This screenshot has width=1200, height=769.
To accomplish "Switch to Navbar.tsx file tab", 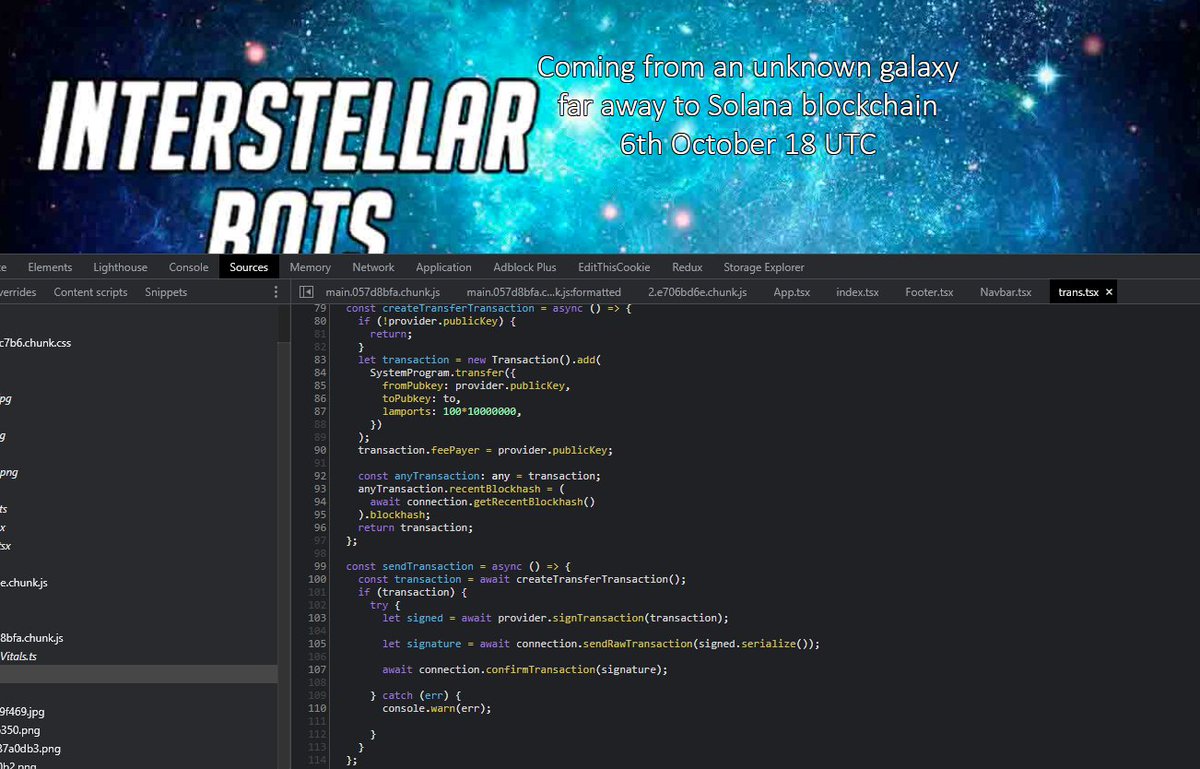I will coord(1005,292).
